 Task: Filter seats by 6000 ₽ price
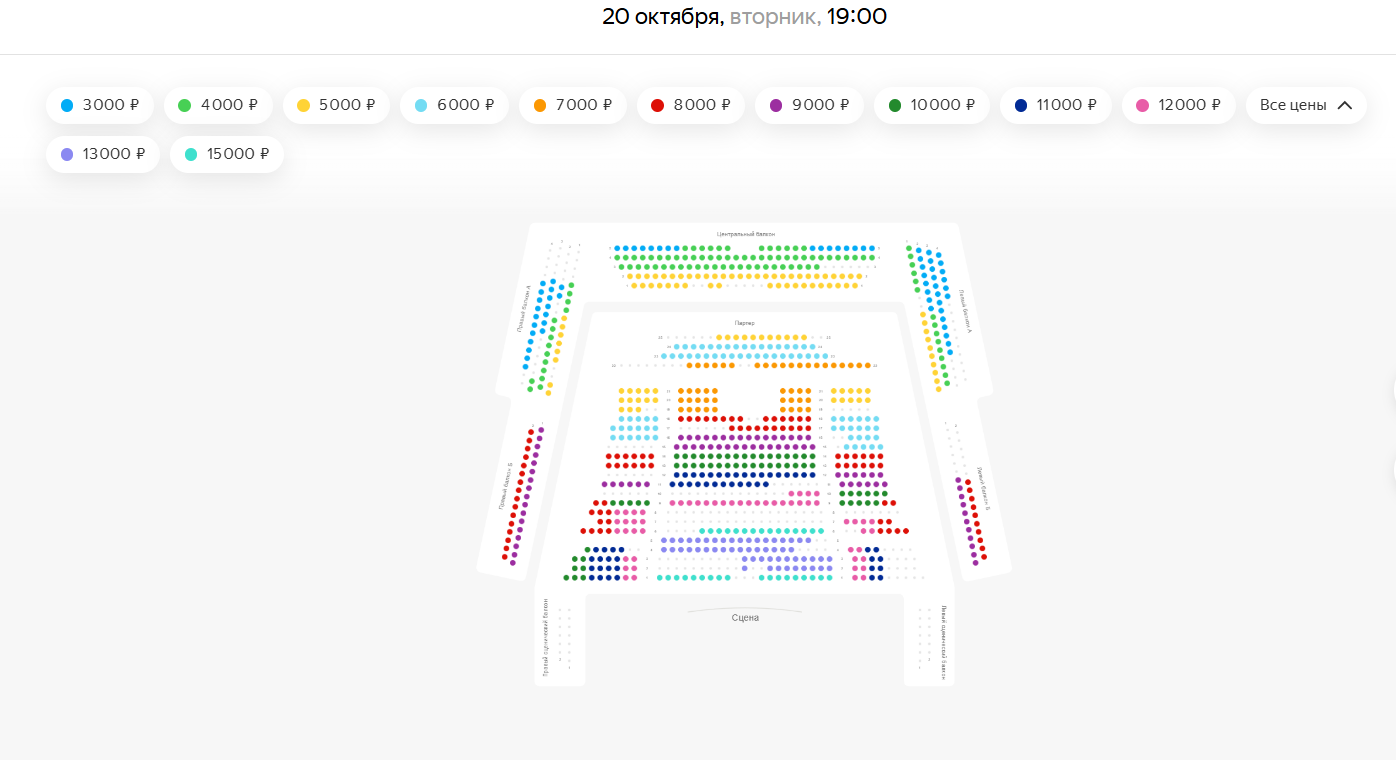click(x=454, y=105)
